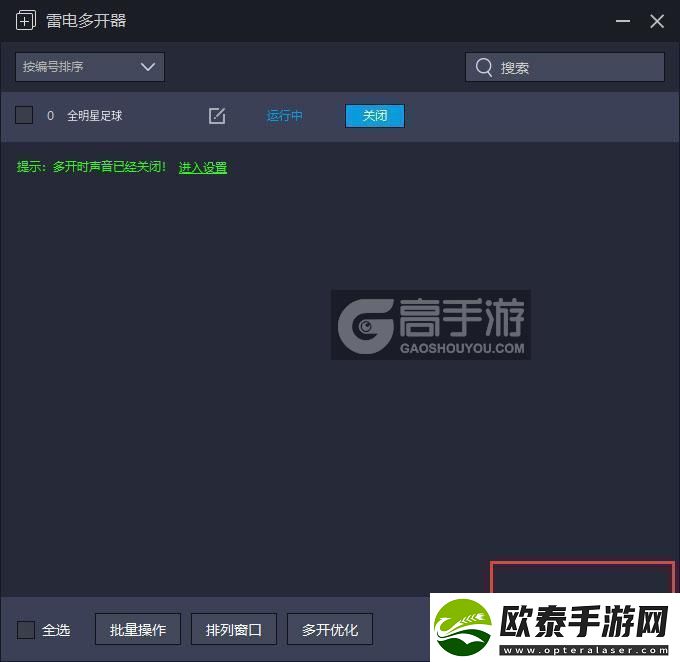Click the 雷电多开器 app logo icon
680x662 pixels.
point(26,20)
